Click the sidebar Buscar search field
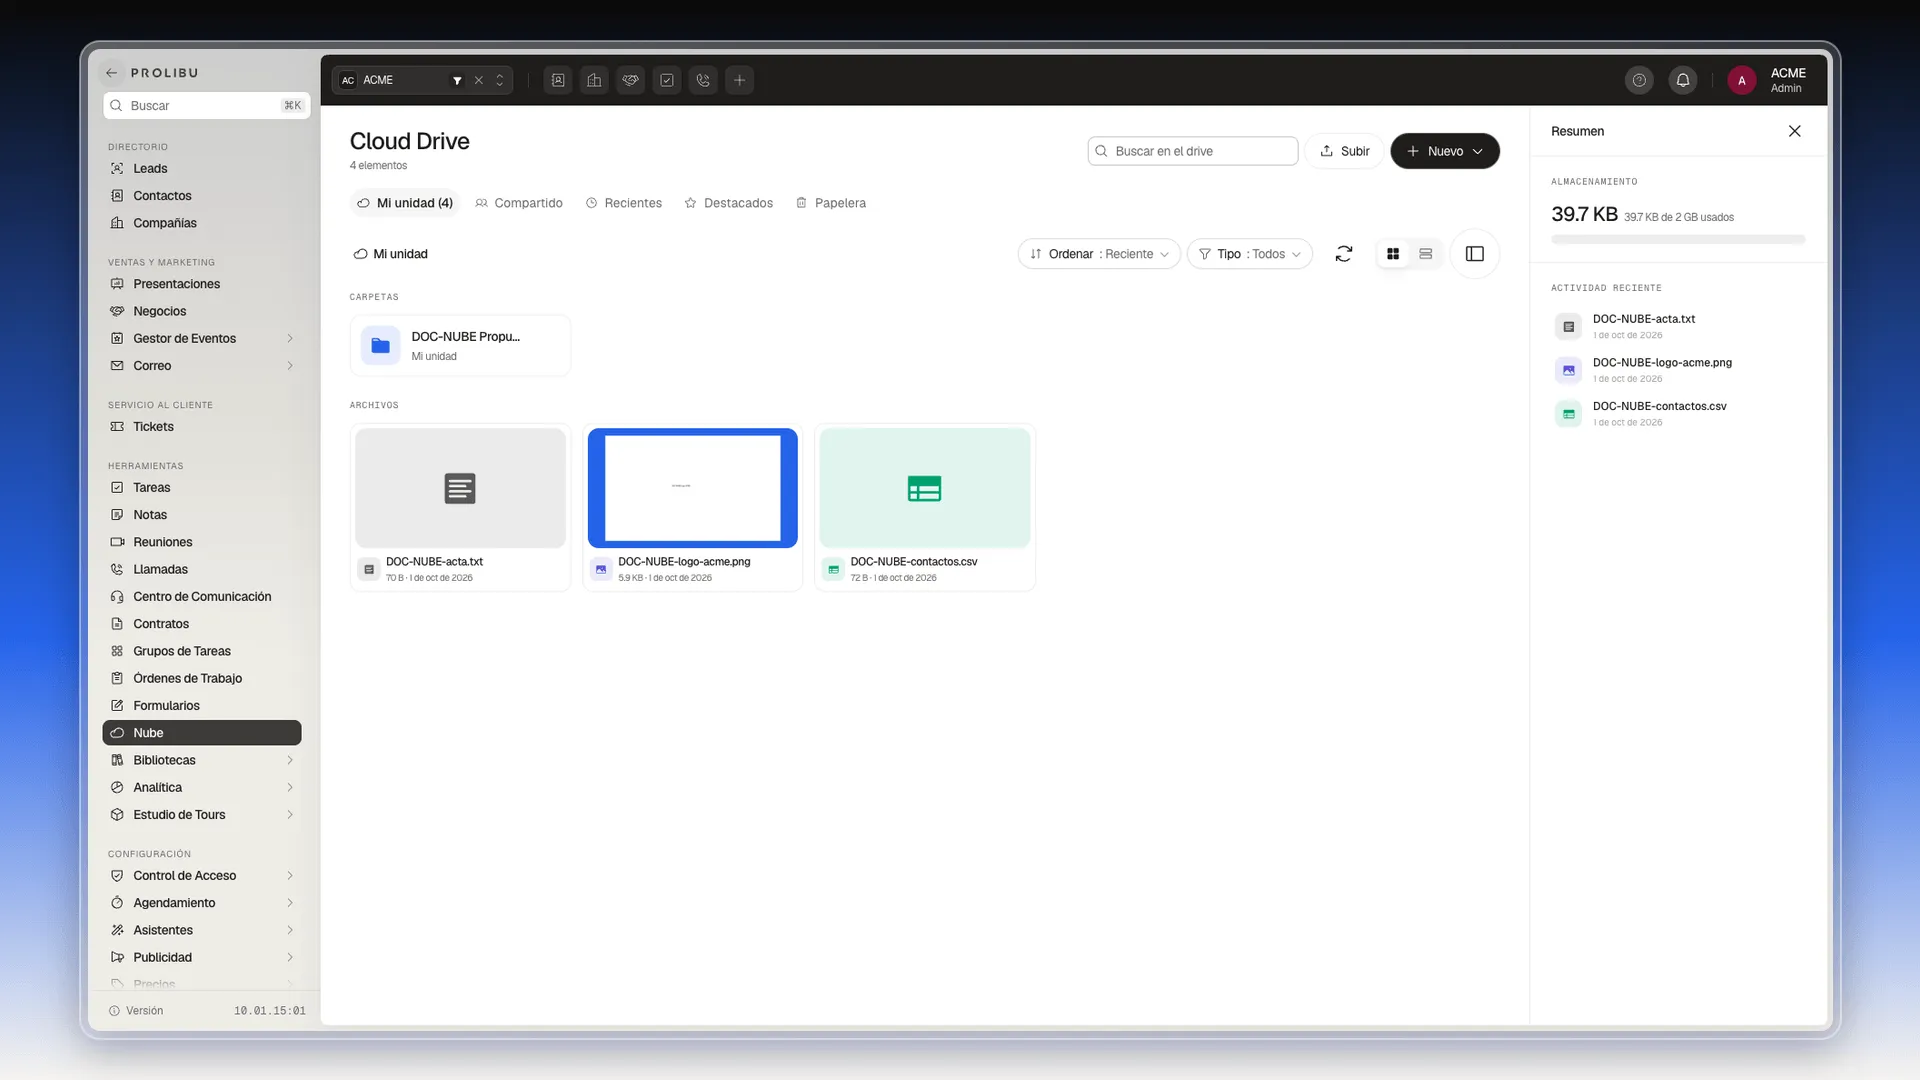This screenshot has width=1920, height=1080. (x=207, y=106)
